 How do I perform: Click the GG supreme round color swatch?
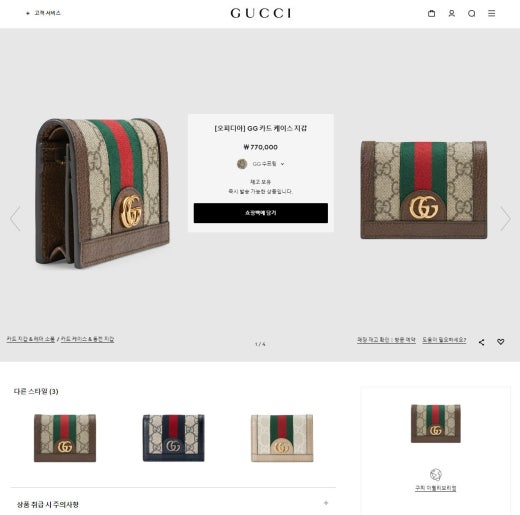coord(242,164)
